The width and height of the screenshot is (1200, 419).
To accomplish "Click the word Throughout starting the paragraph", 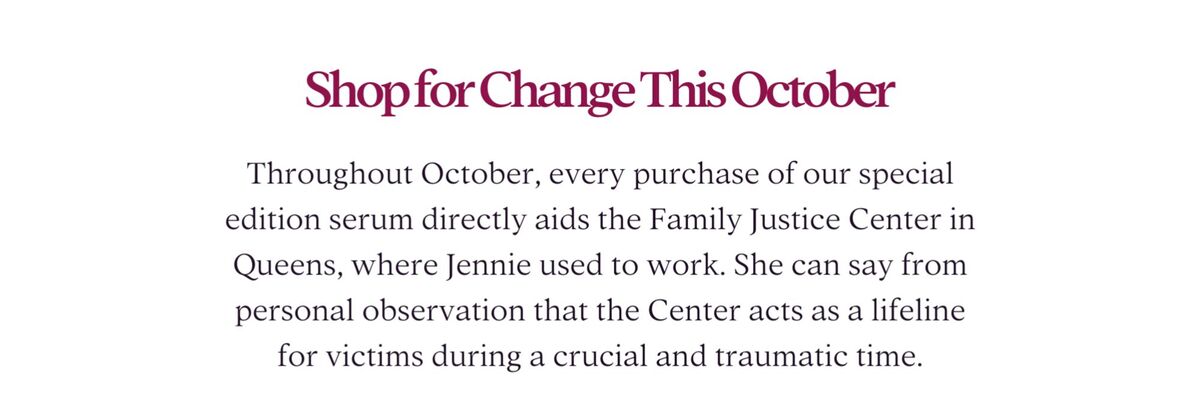I will tap(330, 175).
